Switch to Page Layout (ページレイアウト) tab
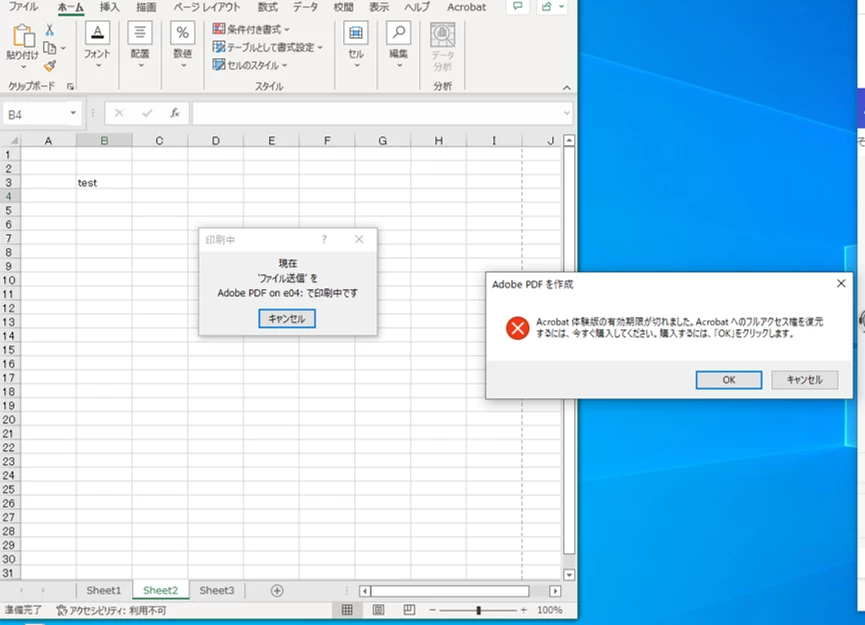The image size is (865, 625). point(207,7)
